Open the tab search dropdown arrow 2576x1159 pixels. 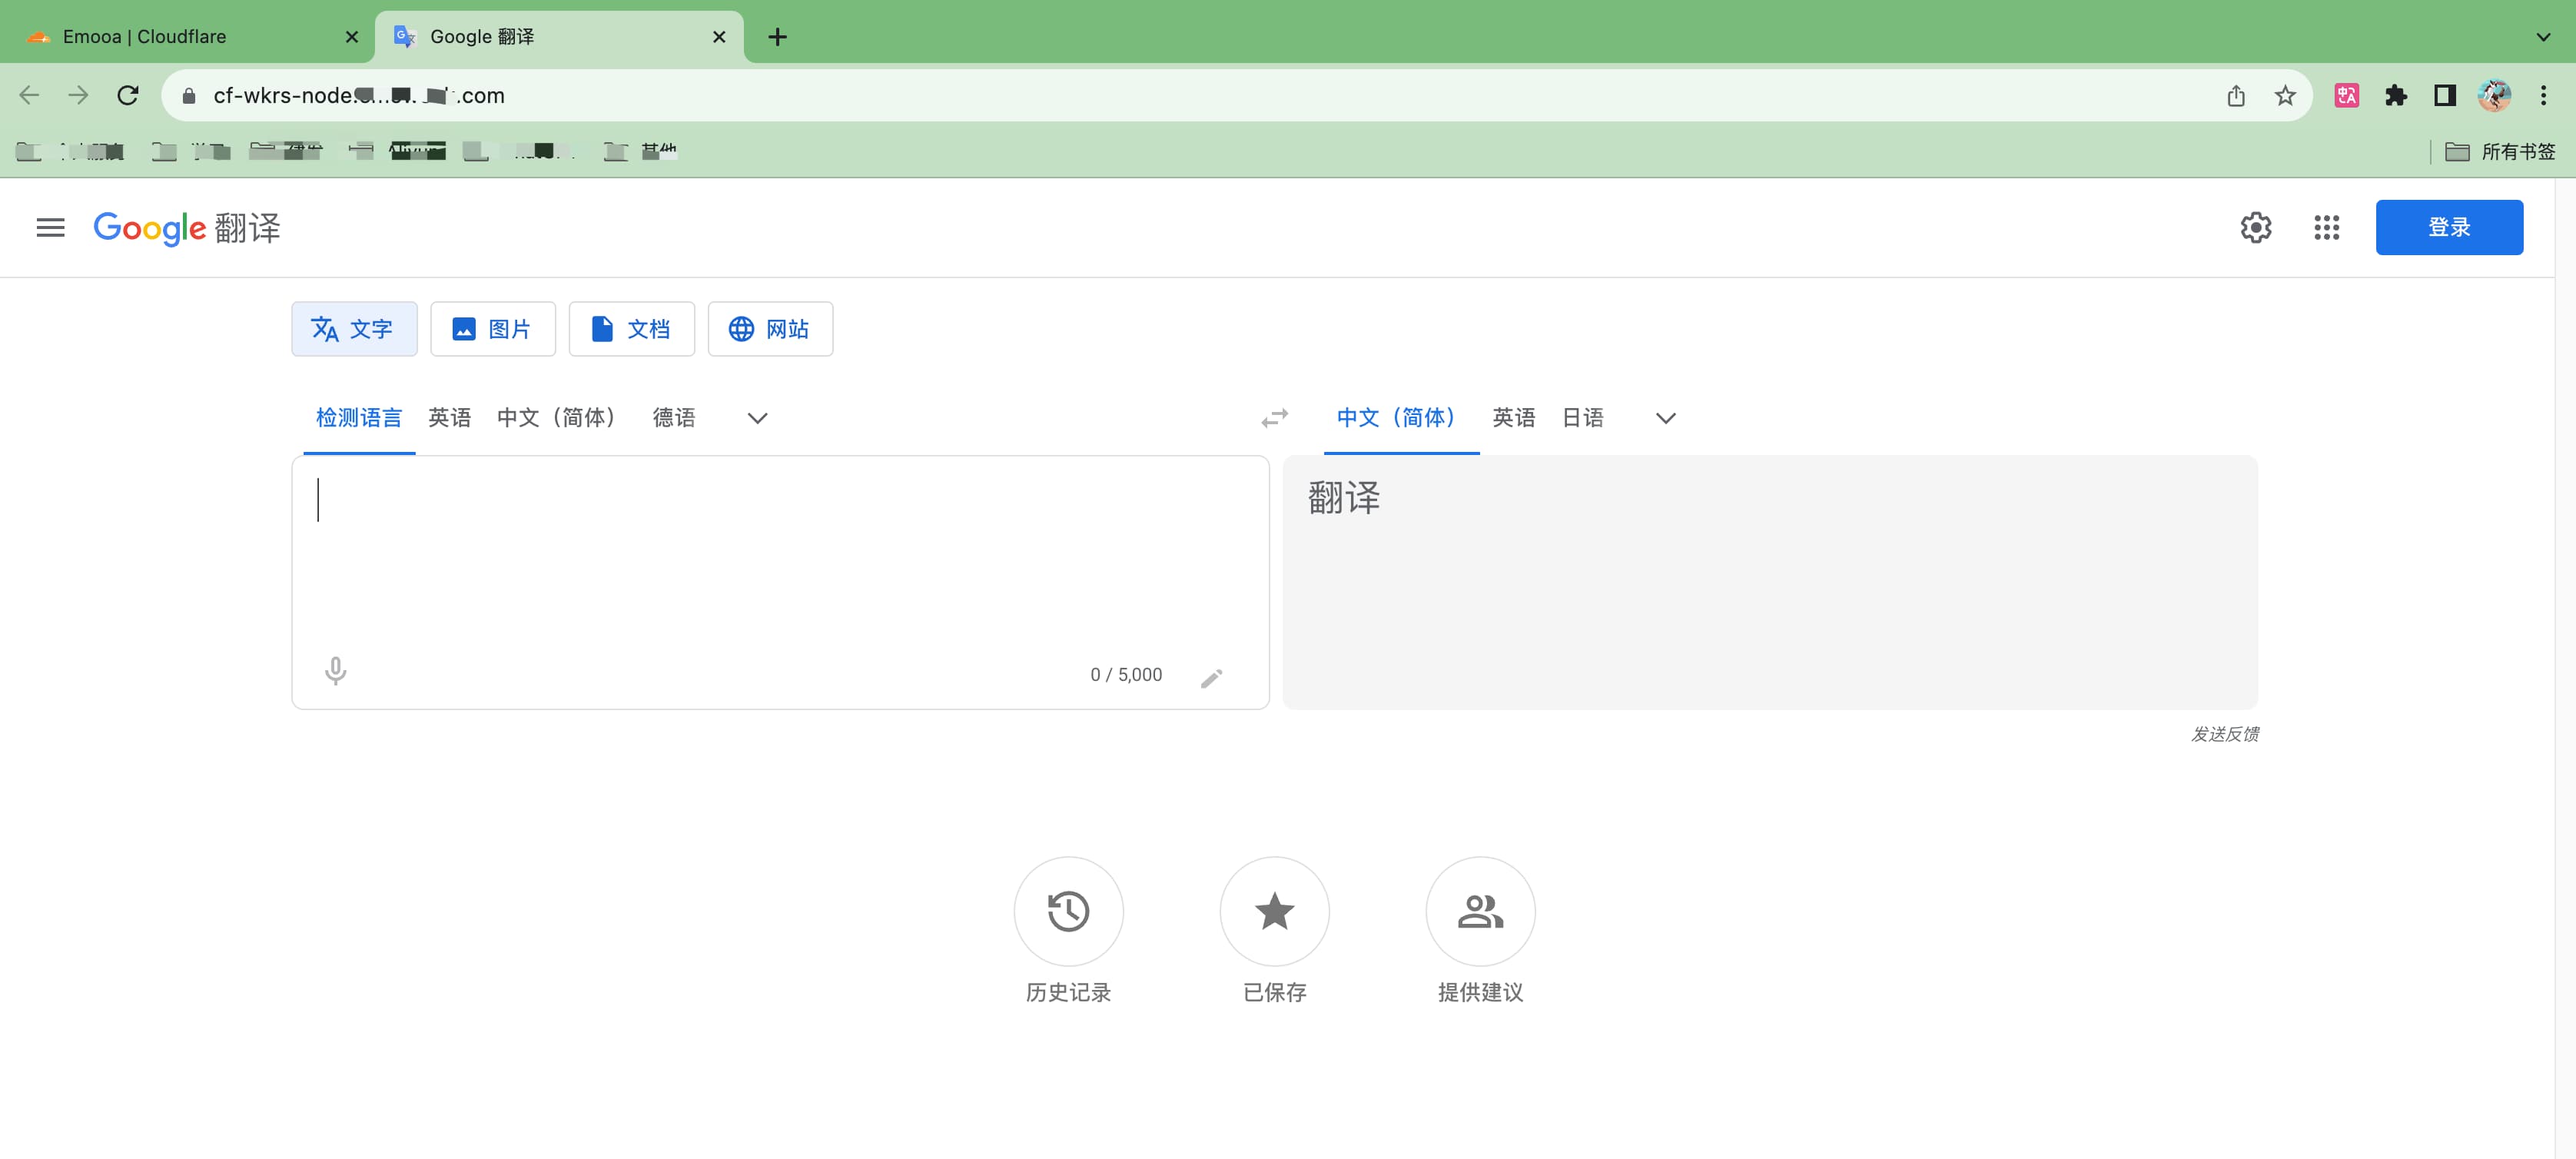tap(2543, 37)
